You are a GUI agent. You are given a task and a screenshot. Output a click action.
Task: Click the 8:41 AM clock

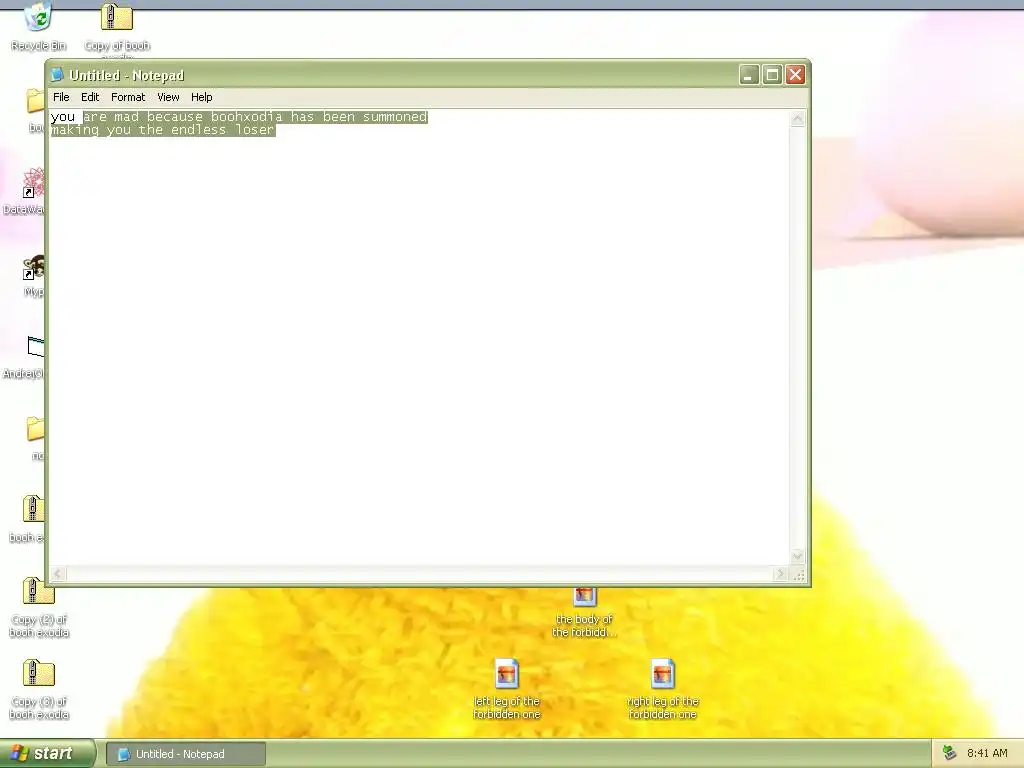987,753
